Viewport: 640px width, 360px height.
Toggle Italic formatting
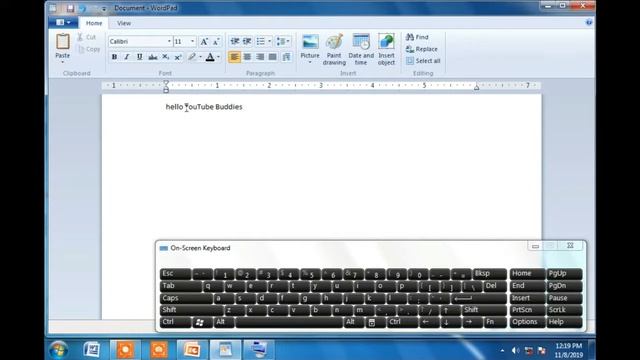pyautogui.click(x=127, y=57)
